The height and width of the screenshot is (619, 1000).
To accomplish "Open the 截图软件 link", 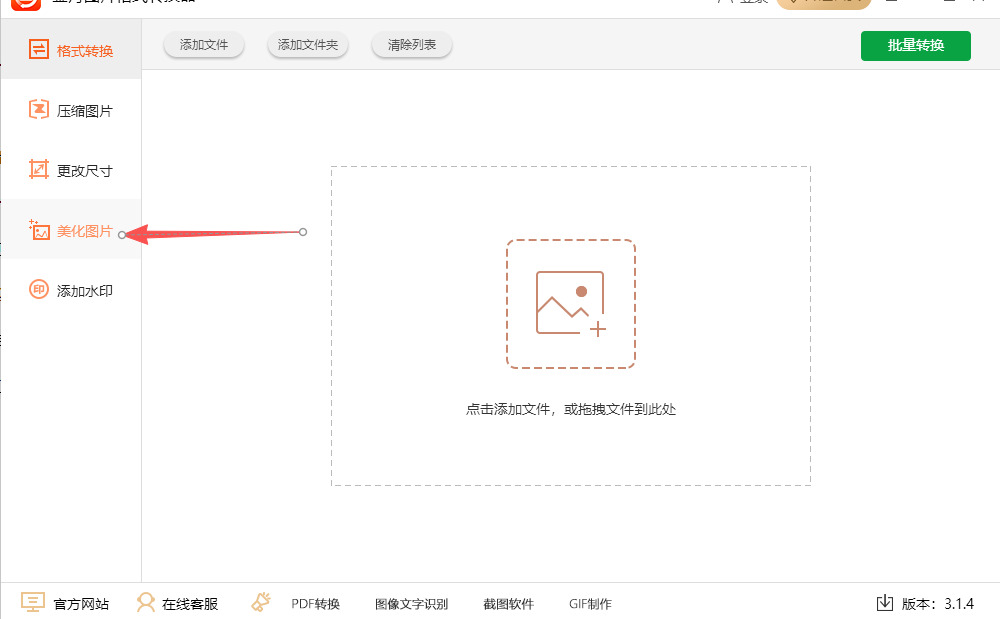I will click(508, 604).
